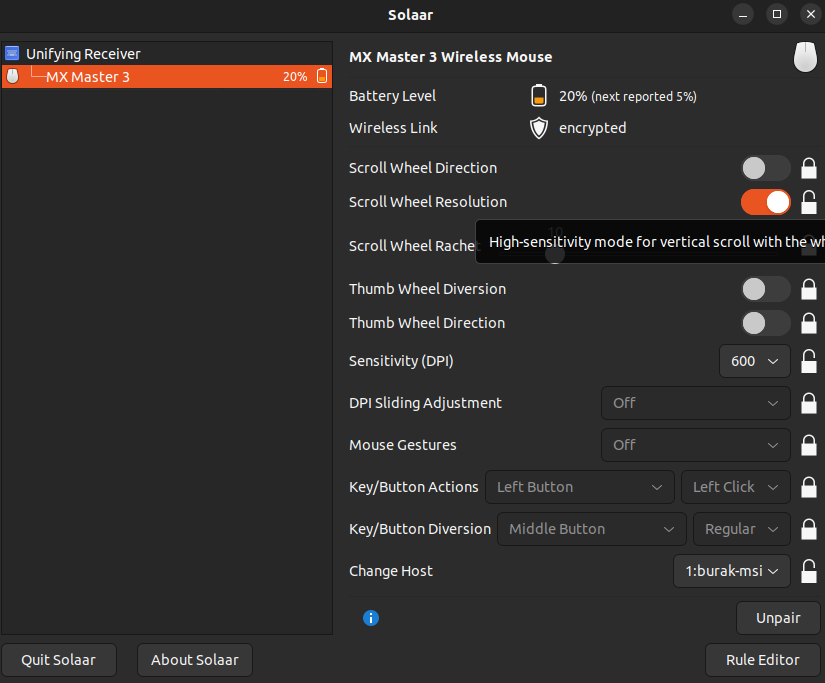825x683 pixels.
Task: Click the 'encrypted' wireless link status text
Action: point(592,128)
